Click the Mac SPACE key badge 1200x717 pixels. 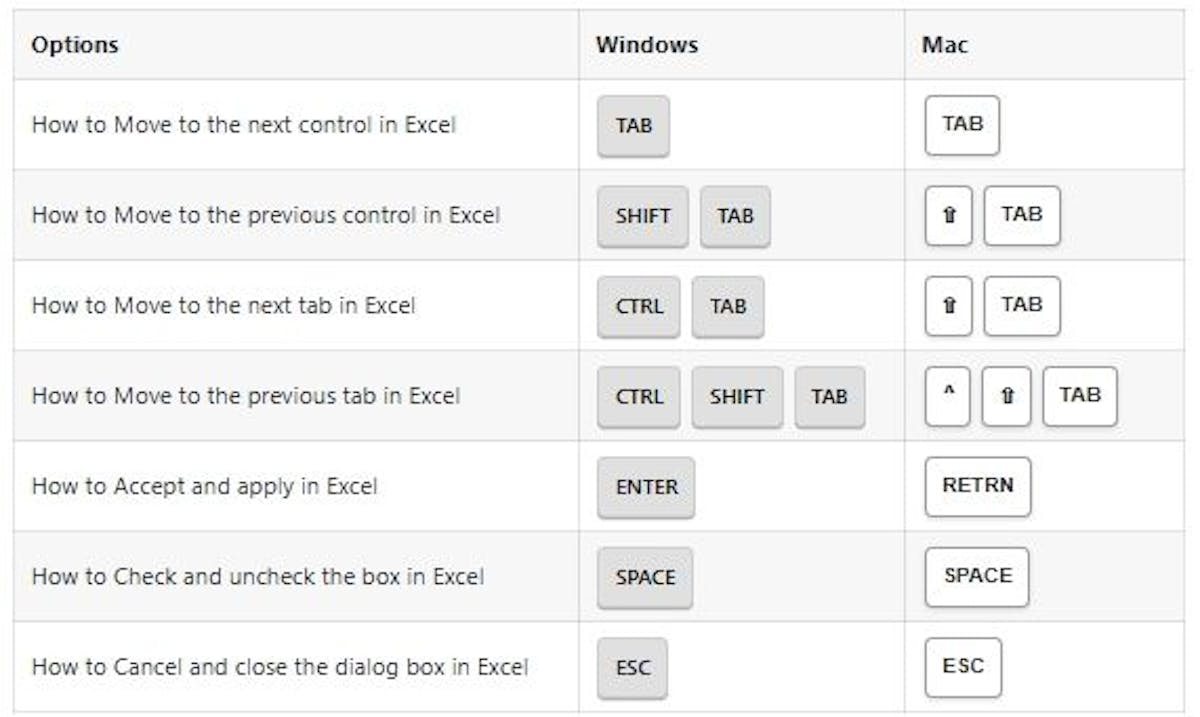pyautogui.click(x=977, y=576)
